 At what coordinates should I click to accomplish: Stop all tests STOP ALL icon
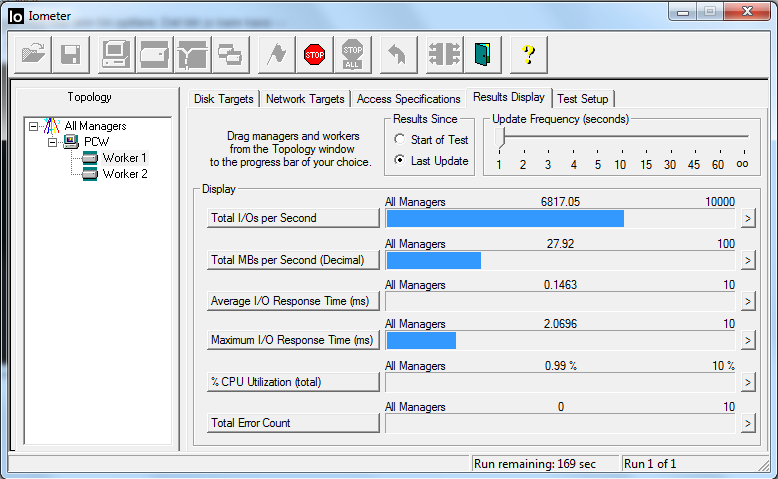(x=352, y=54)
